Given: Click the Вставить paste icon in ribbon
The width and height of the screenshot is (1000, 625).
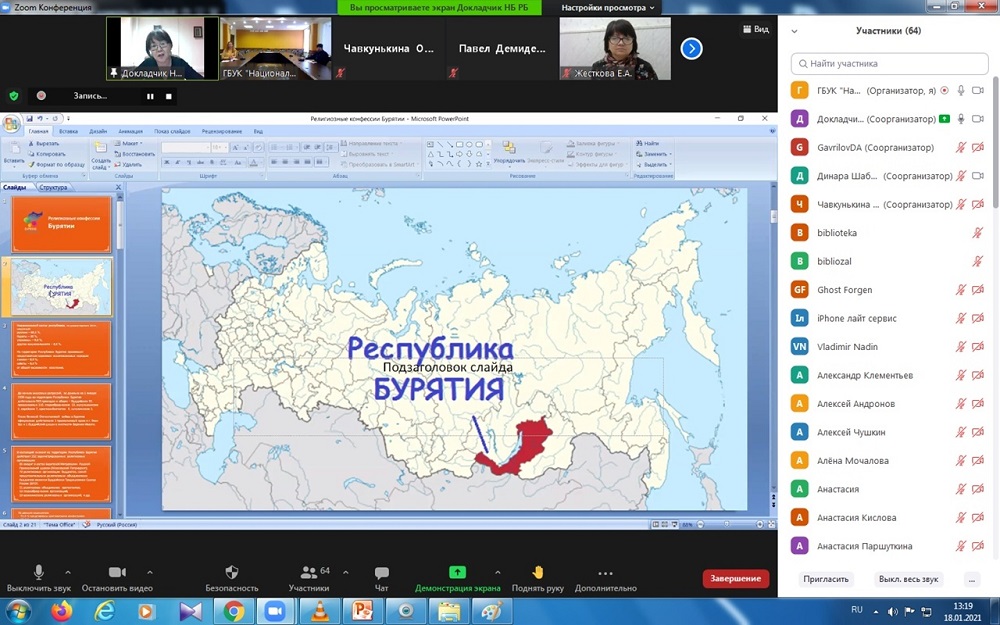Looking at the screenshot, I should coord(14,153).
